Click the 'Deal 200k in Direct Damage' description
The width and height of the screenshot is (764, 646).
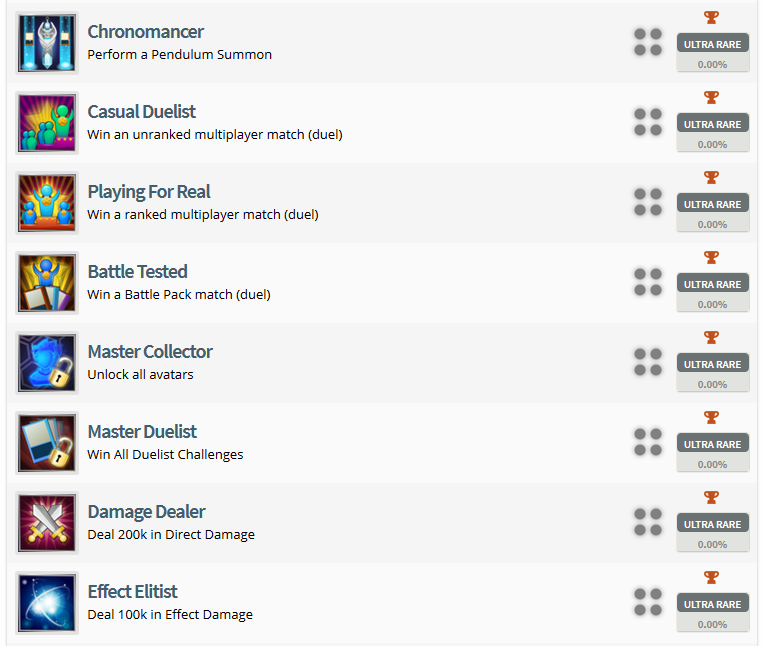click(x=171, y=535)
